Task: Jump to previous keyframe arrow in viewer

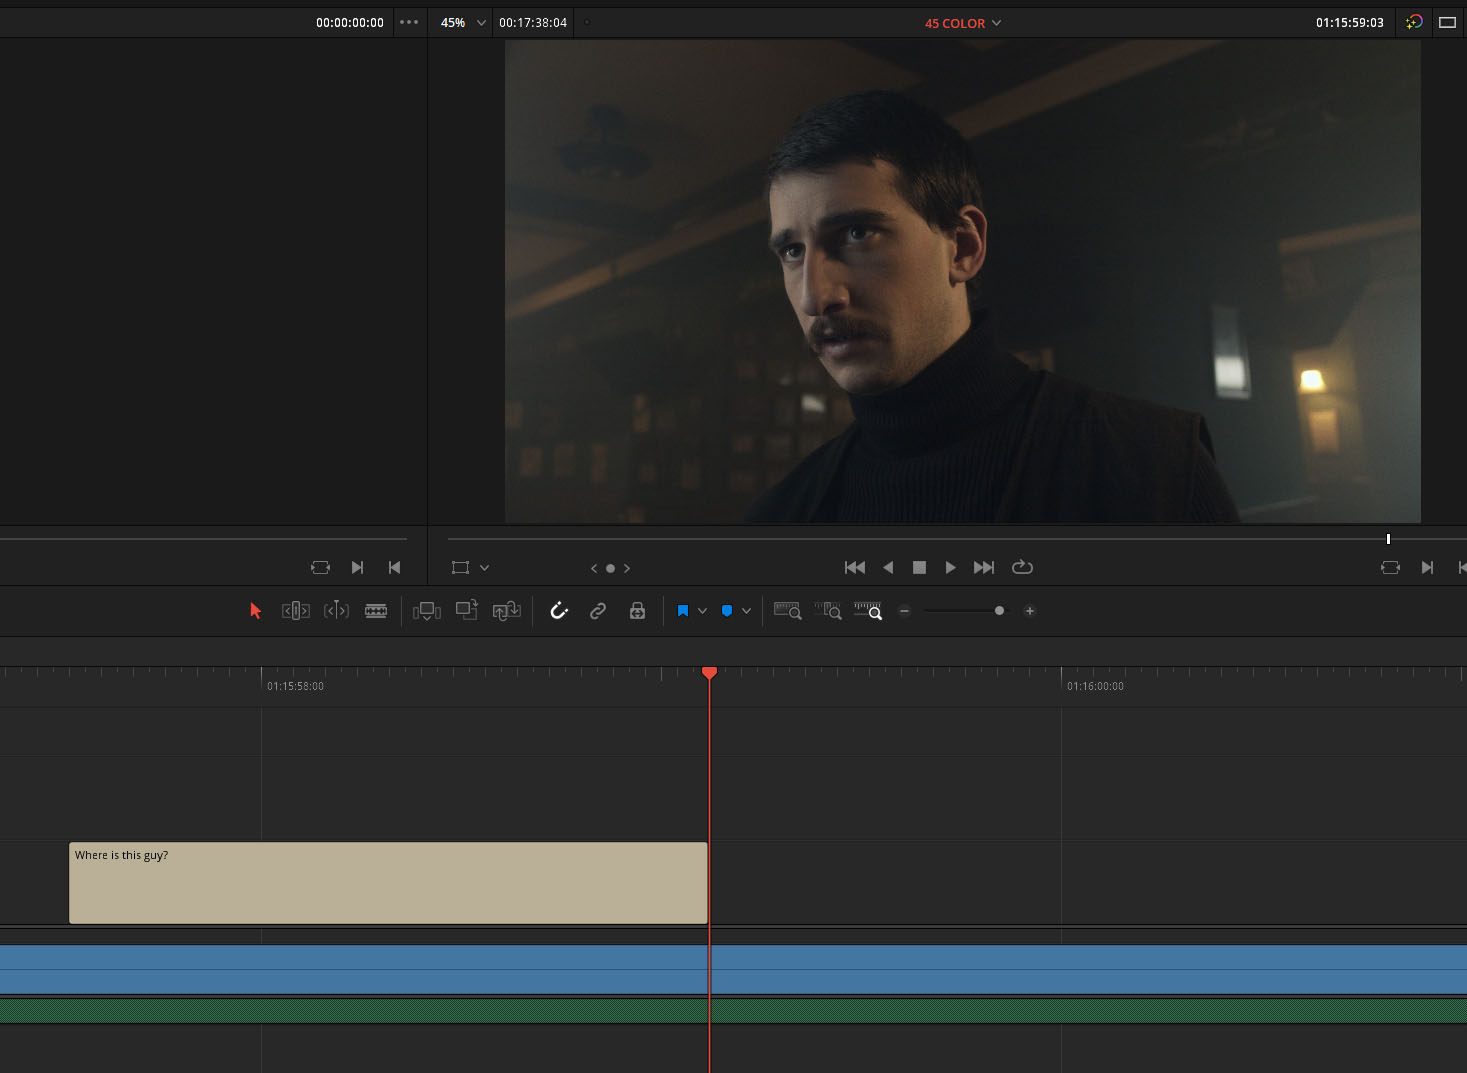Action: (x=594, y=568)
